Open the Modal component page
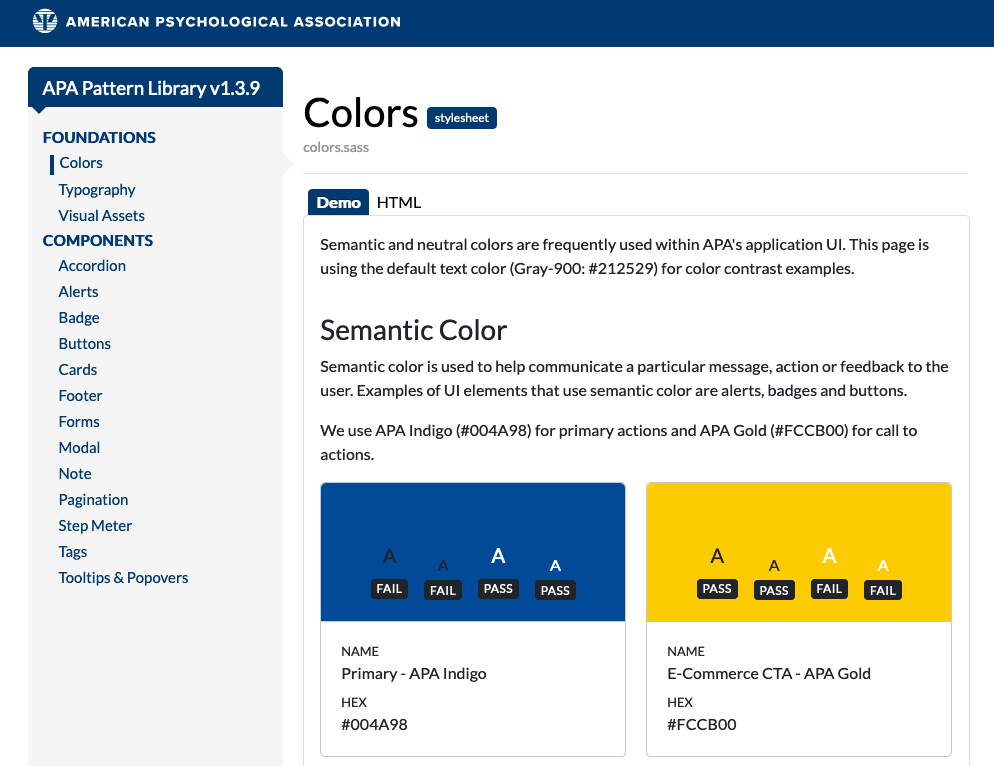The image size is (994, 766). 79,448
